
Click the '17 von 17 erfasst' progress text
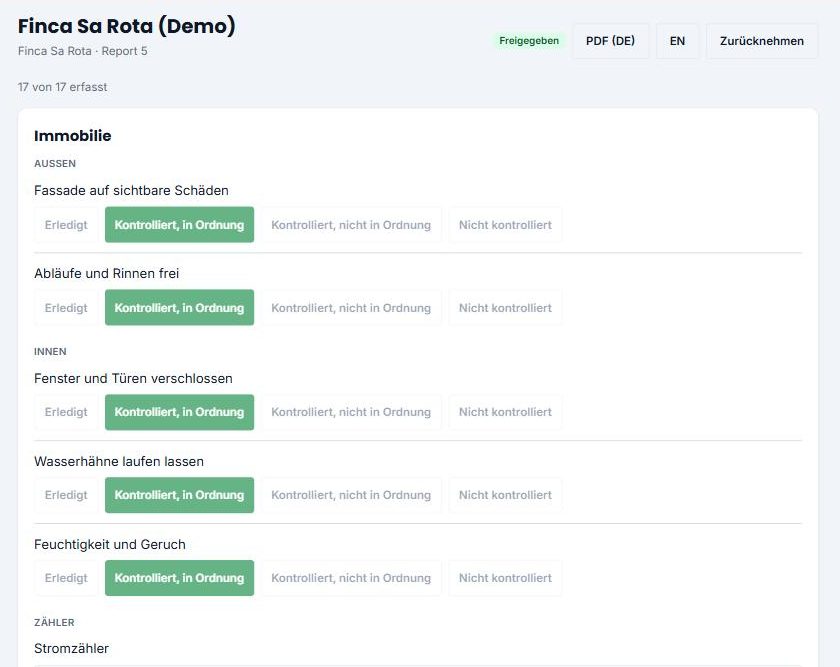click(x=62, y=87)
